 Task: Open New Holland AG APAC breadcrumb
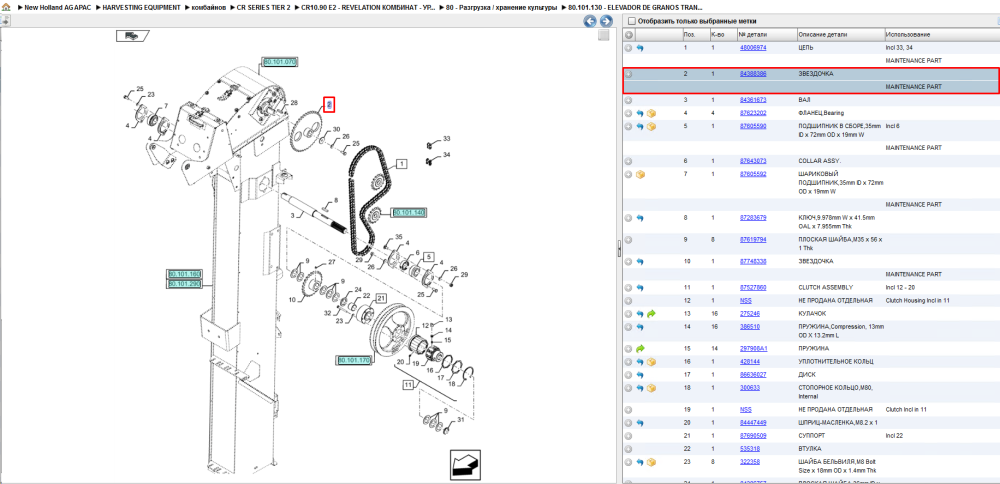57,7
